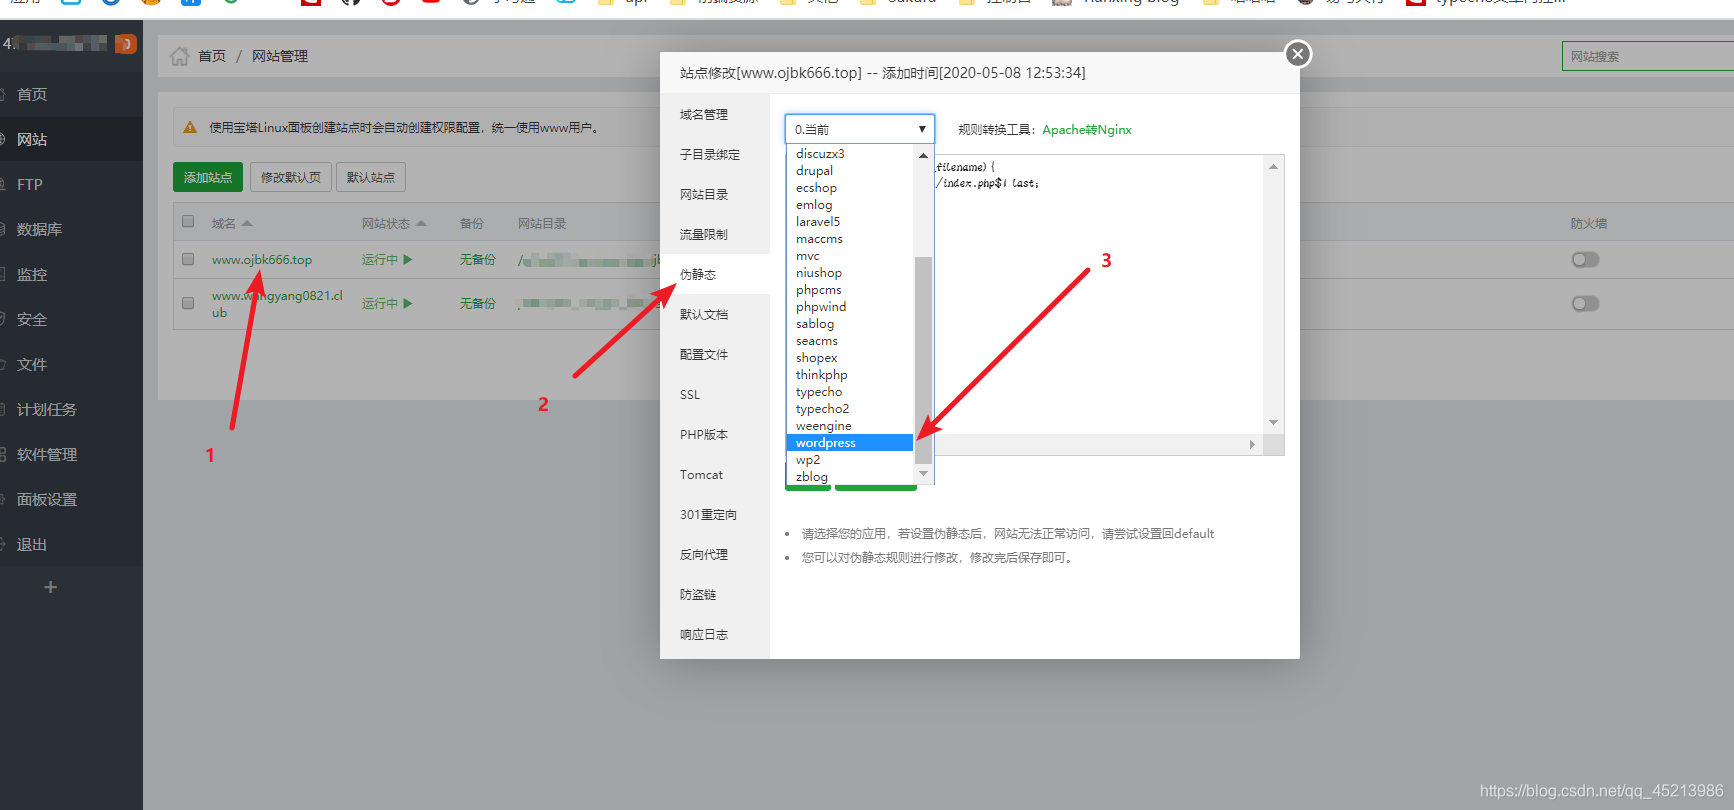Open the 防盗链 tab
This screenshot has width=1734, height=810.
(x=715, y=595)
